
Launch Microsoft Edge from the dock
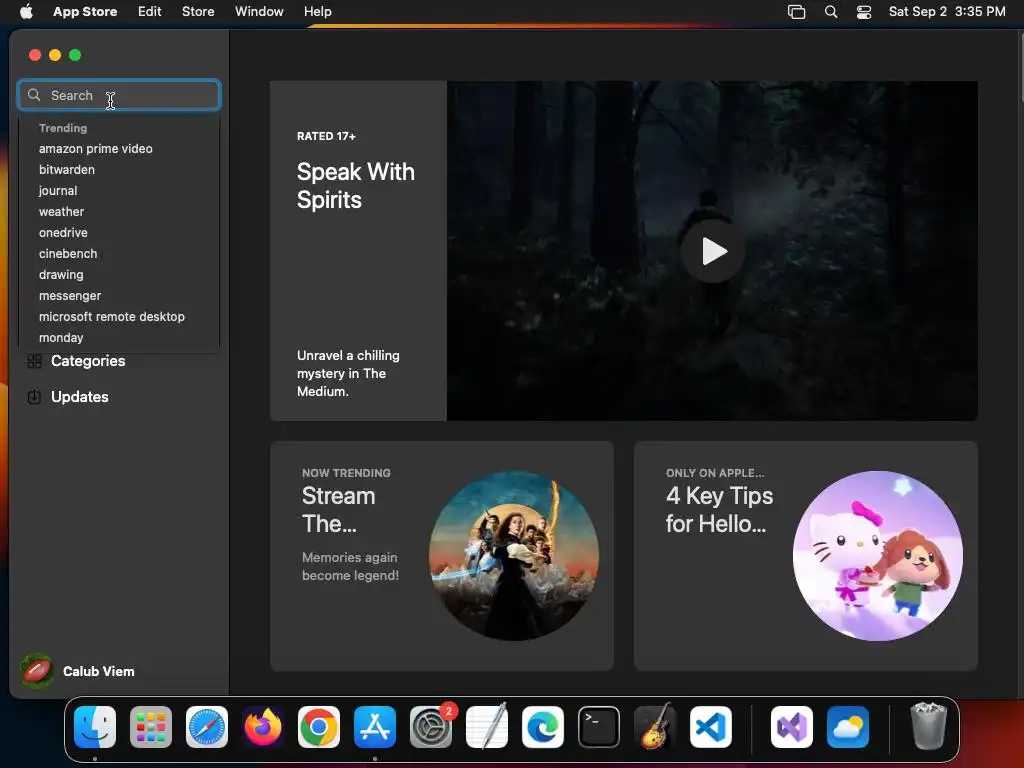[x=543, y=726]
